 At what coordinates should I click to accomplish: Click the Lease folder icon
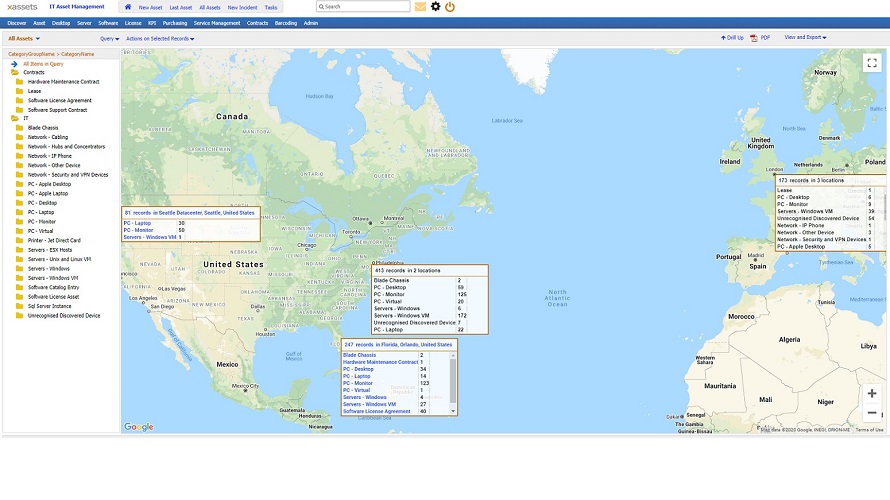(x=19, y=91)
